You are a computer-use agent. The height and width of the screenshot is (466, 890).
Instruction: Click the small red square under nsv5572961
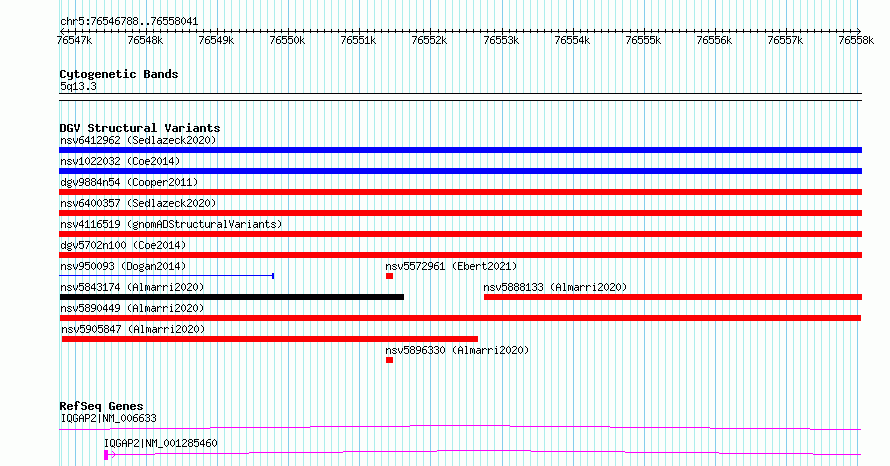point(389,276)
